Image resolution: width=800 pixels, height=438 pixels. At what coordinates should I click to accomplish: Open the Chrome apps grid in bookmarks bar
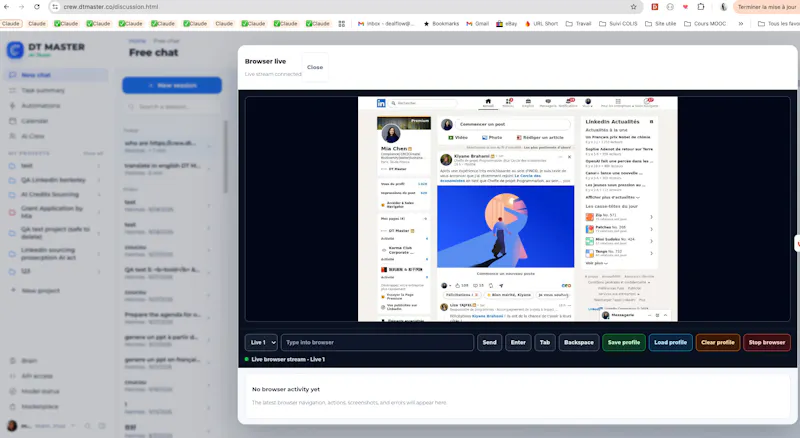tap(341, 23)
